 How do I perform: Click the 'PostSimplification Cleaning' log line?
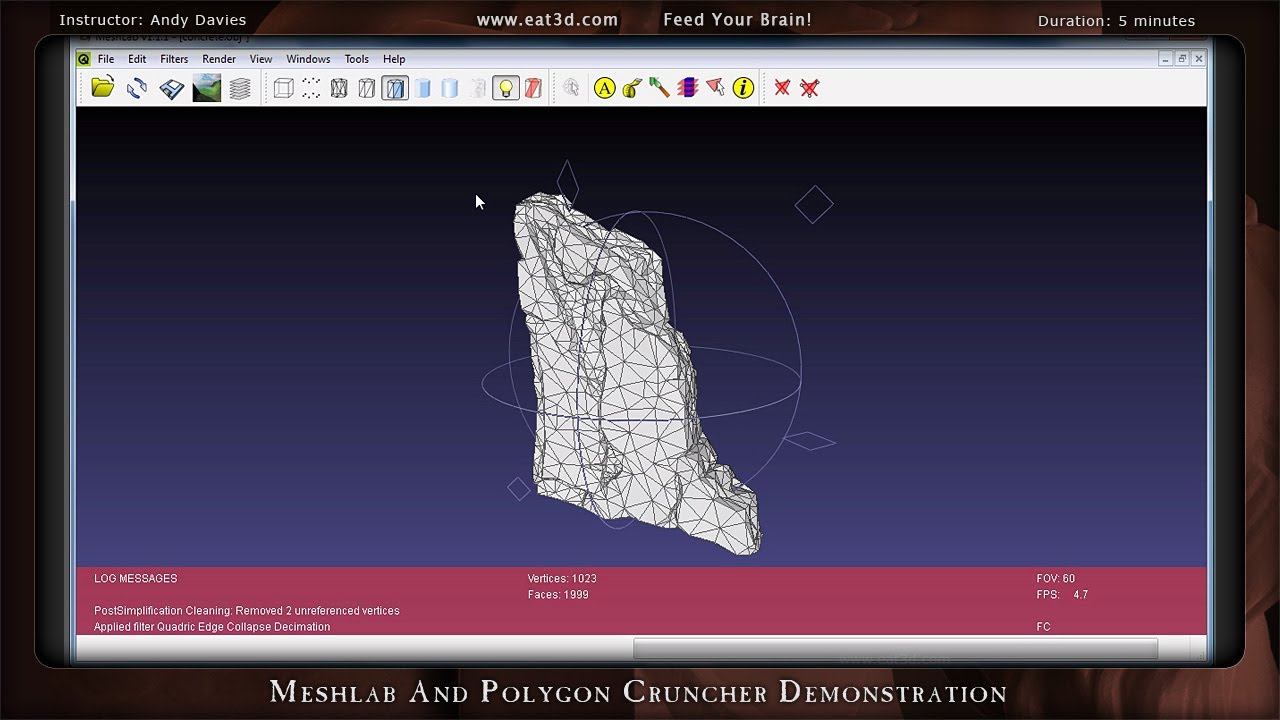click(x=247, y=611)
